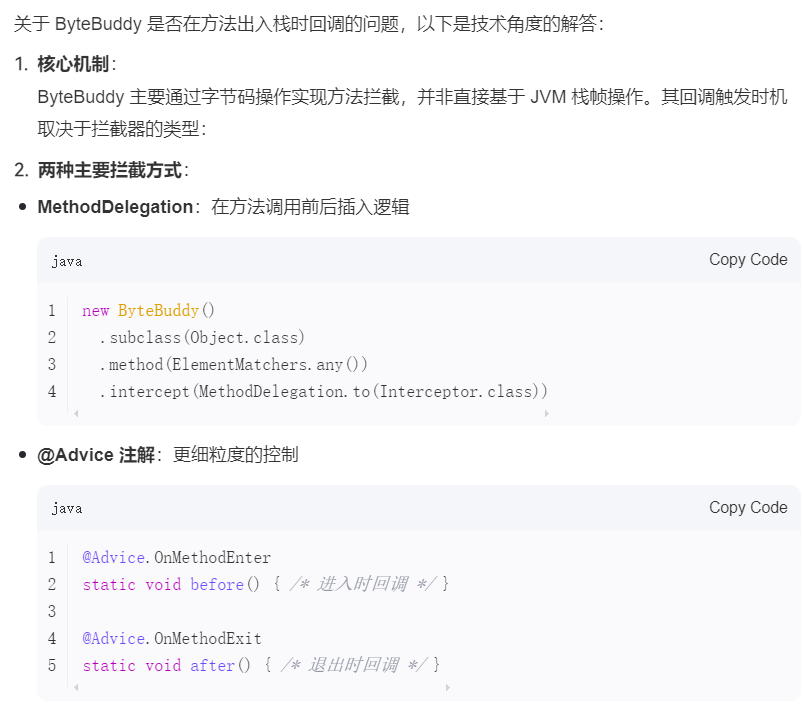Click the bullet point beside MethodDelegation
This screenshot has height=717, width=804.
(x=22, y=207)
